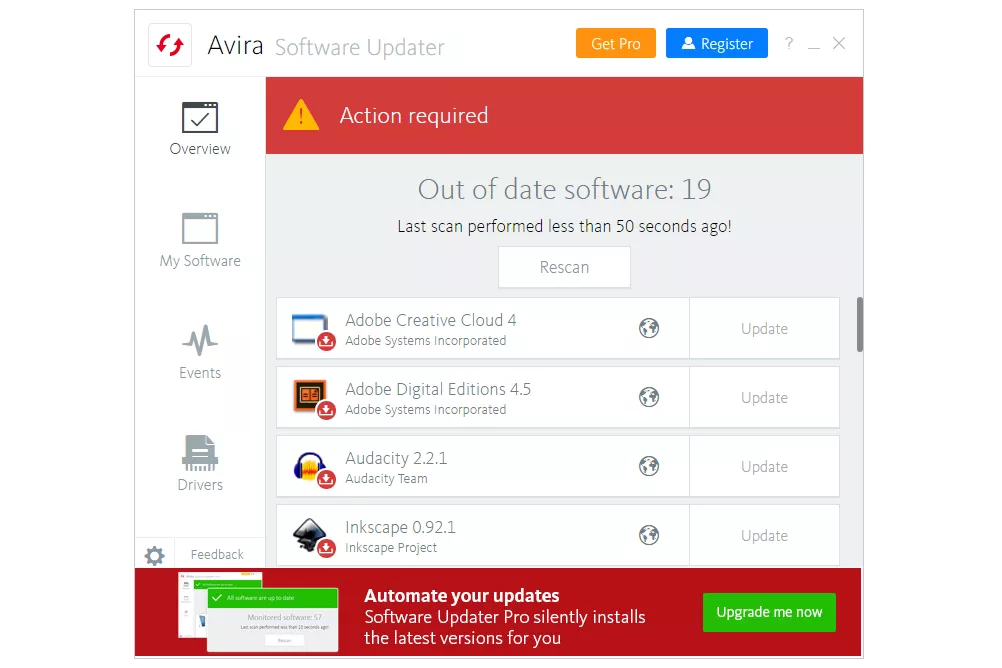Click the Audacity headphones app icon
Viewport: 1002px width, 668px height.
(x=310, y=467)
